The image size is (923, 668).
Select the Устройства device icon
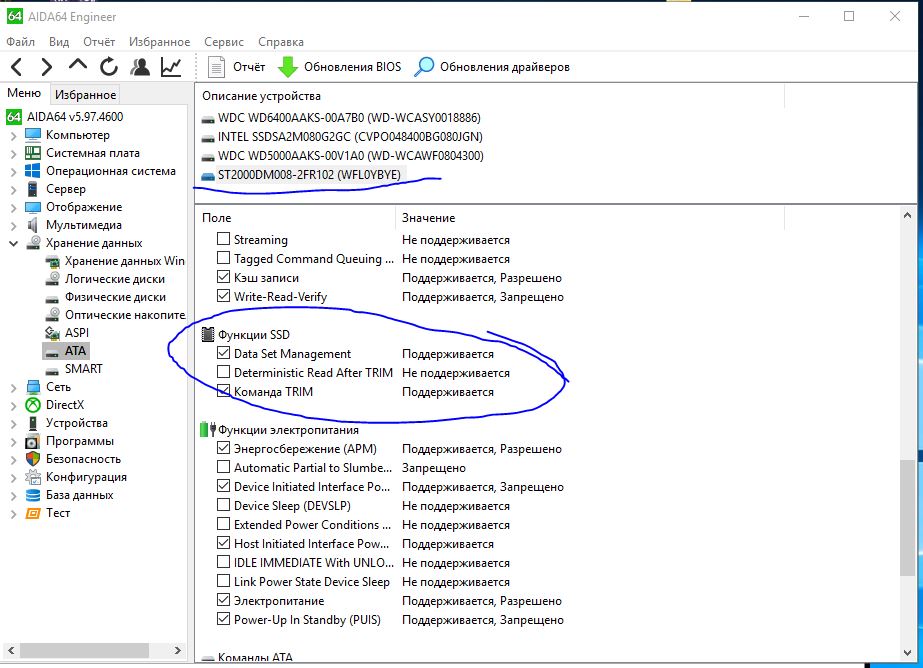(33, 423)
